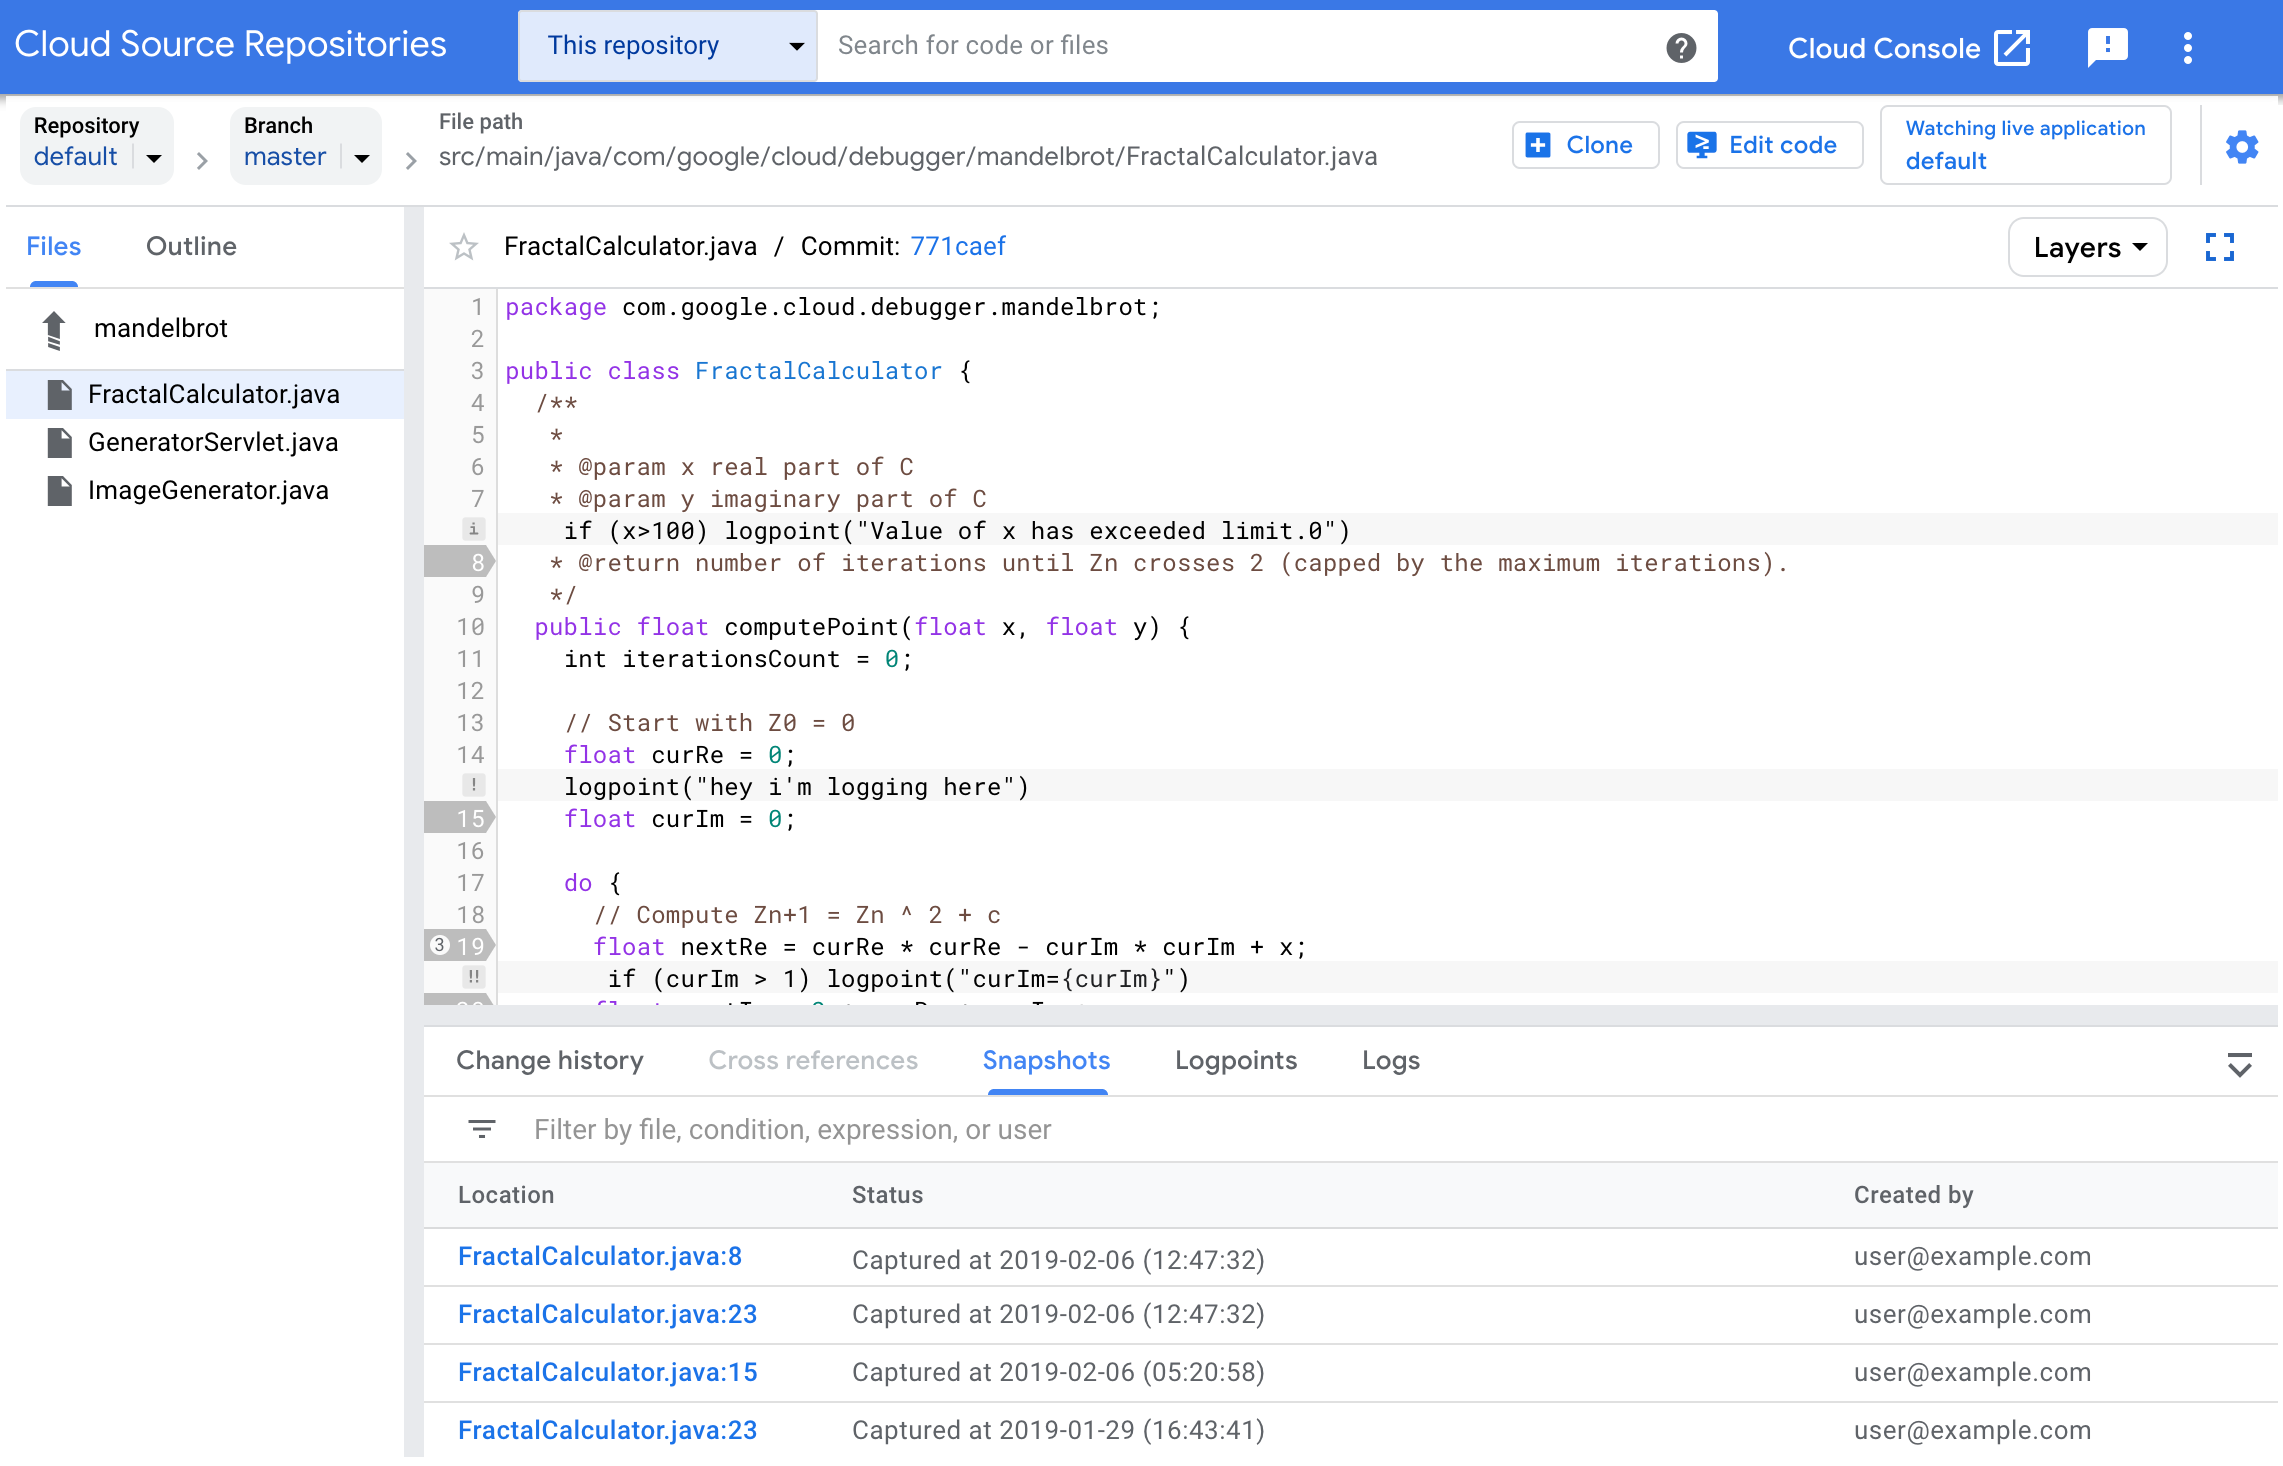
Task: Click the logpoint Value of x has exceeded limit
Action: 957,531
